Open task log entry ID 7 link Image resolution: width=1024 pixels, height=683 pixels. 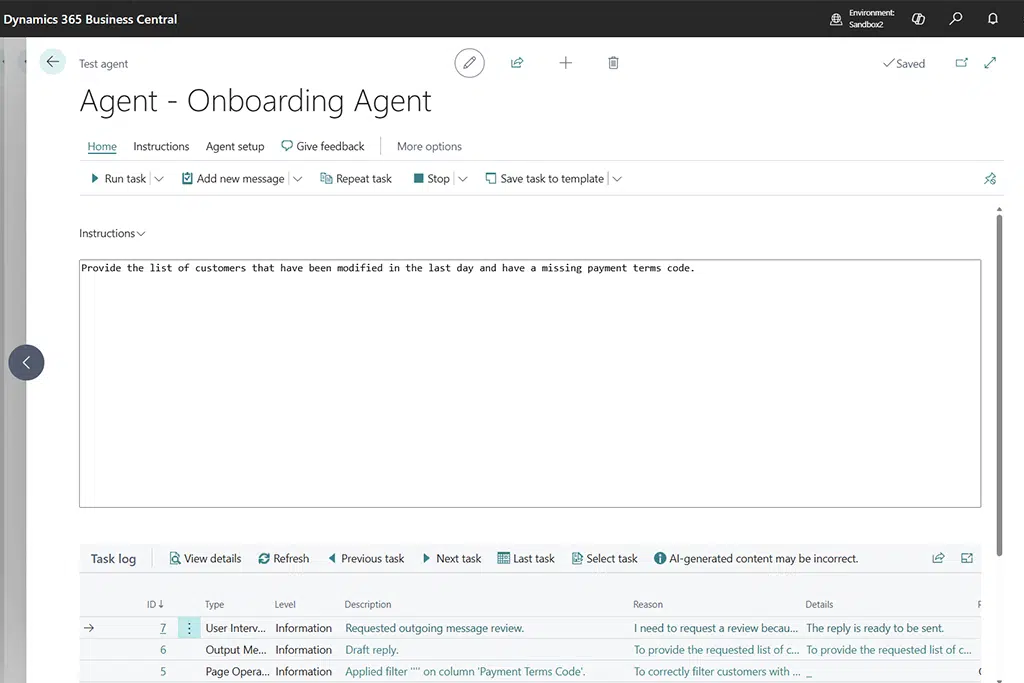coord(163,628)
